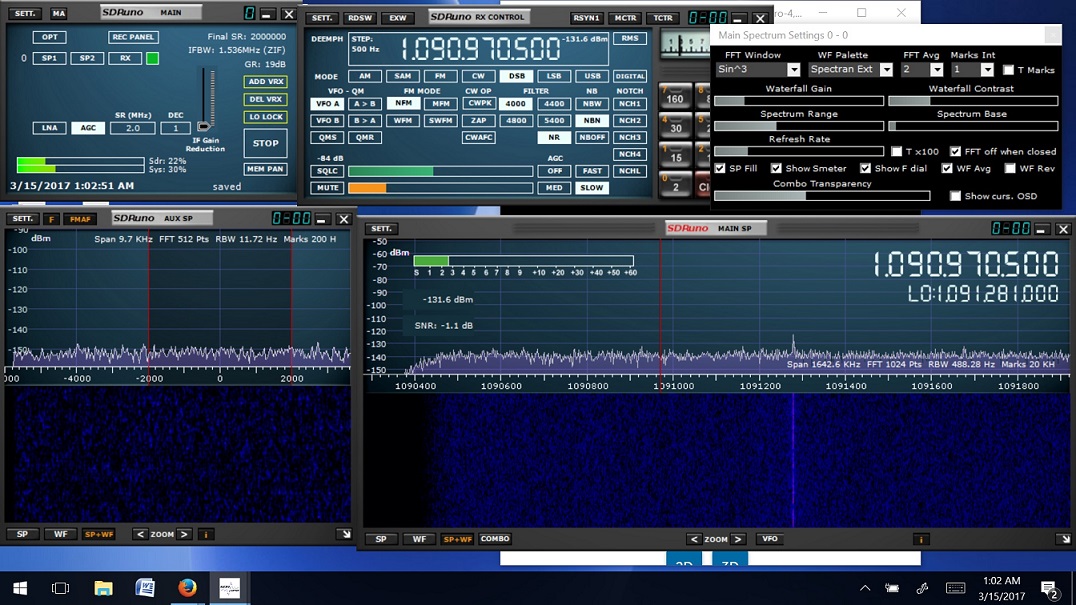Click the pen workspace icon in system tray
The height and width of the screenshot is (605, 1076).
[x=922, y=588]
